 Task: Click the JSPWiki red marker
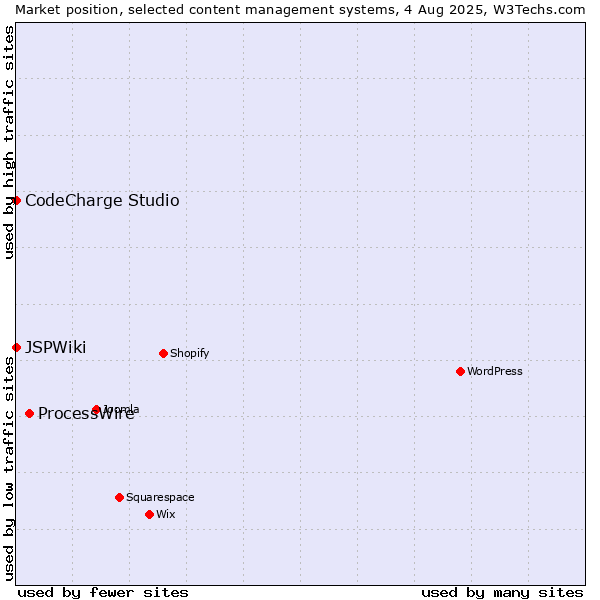pyautogui.click(x=16, y=347)
